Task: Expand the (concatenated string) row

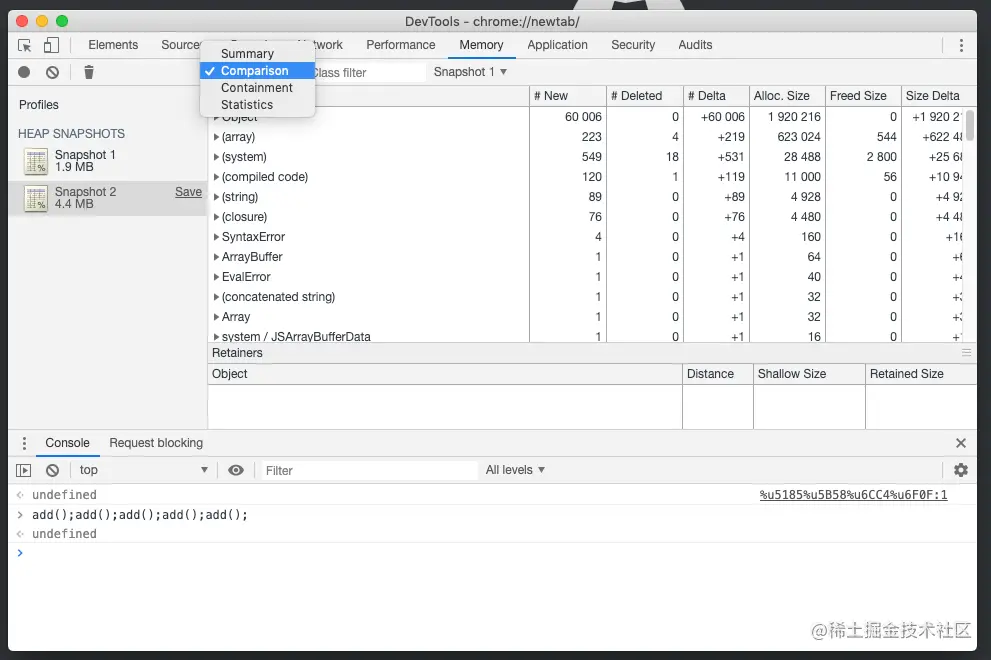Action: pos(216,297)
